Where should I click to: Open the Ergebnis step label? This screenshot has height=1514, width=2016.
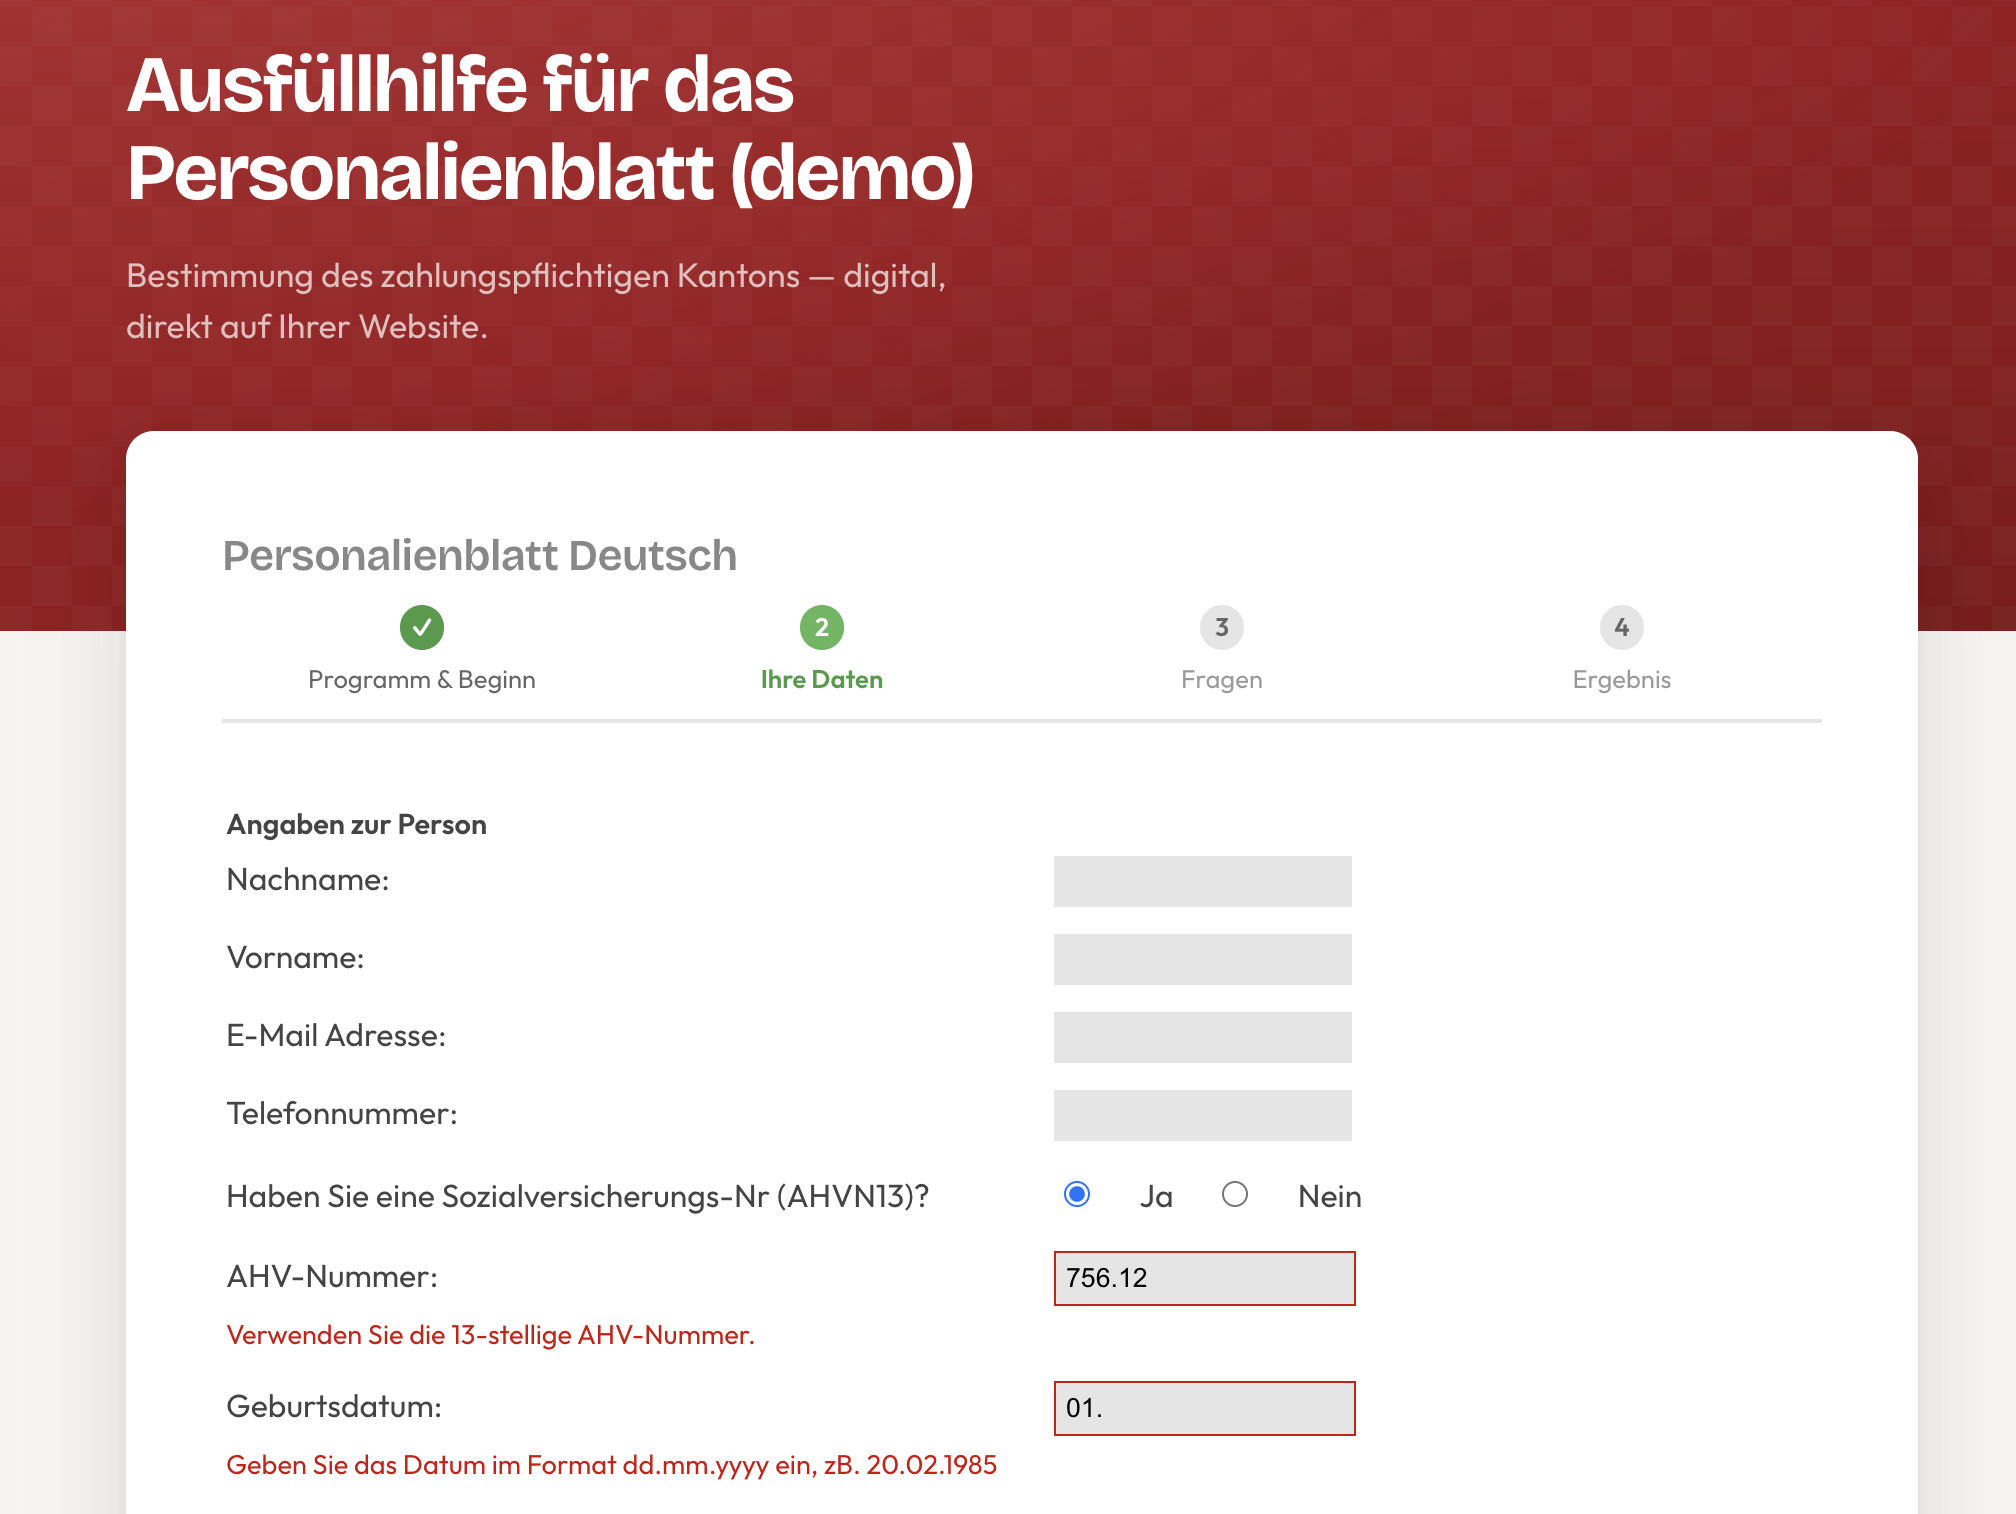tap(1622, 680)
